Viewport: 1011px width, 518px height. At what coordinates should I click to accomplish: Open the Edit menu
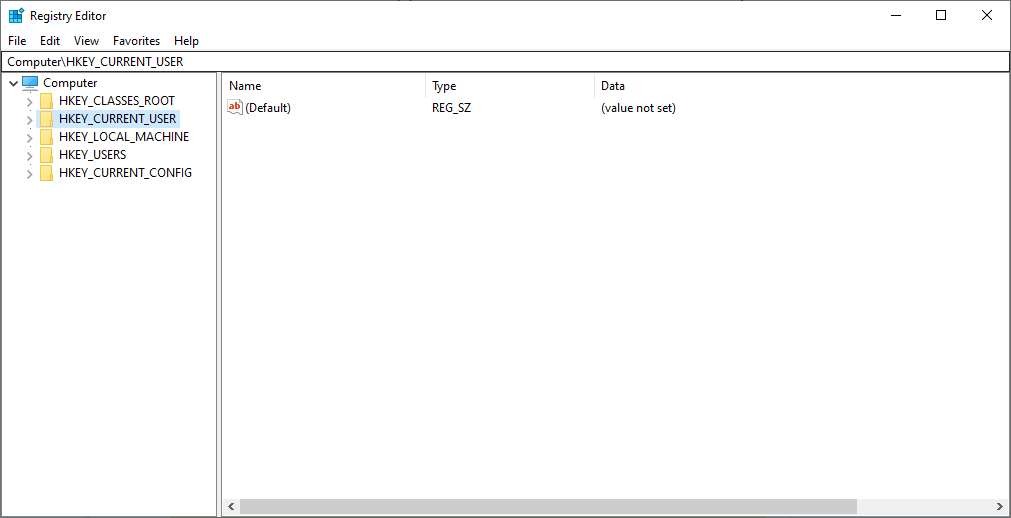pyautogui.click(x=50, y=41)
